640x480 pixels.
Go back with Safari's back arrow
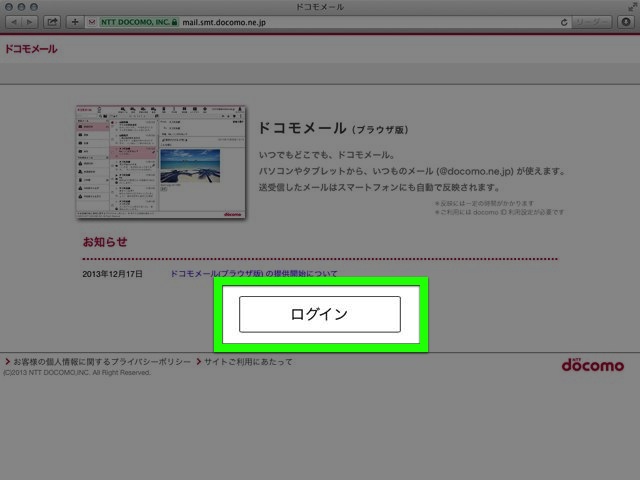pos(13,22)
